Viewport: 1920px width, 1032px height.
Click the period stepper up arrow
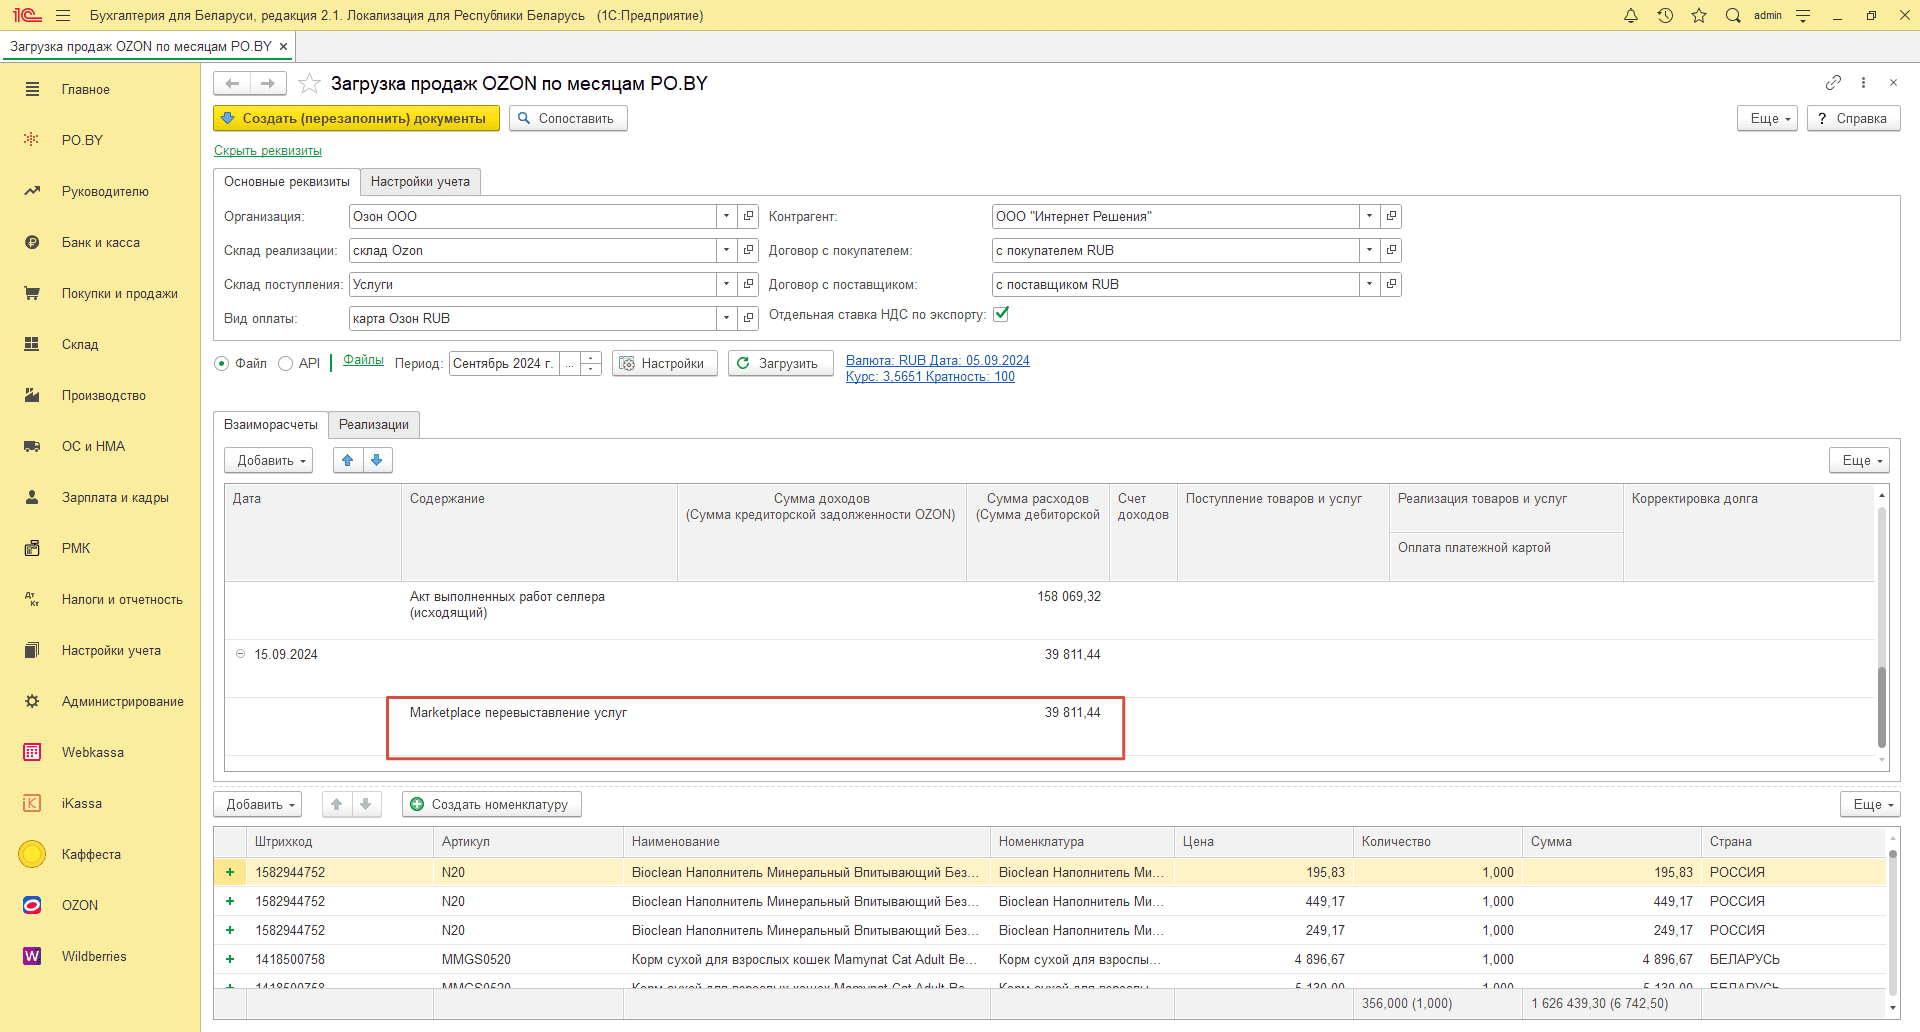[x=591, y=357]
